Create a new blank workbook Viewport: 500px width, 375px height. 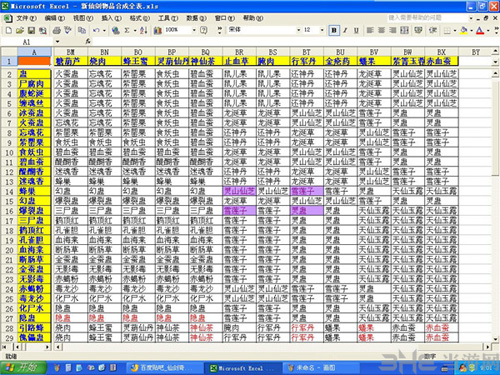(9, 30)
